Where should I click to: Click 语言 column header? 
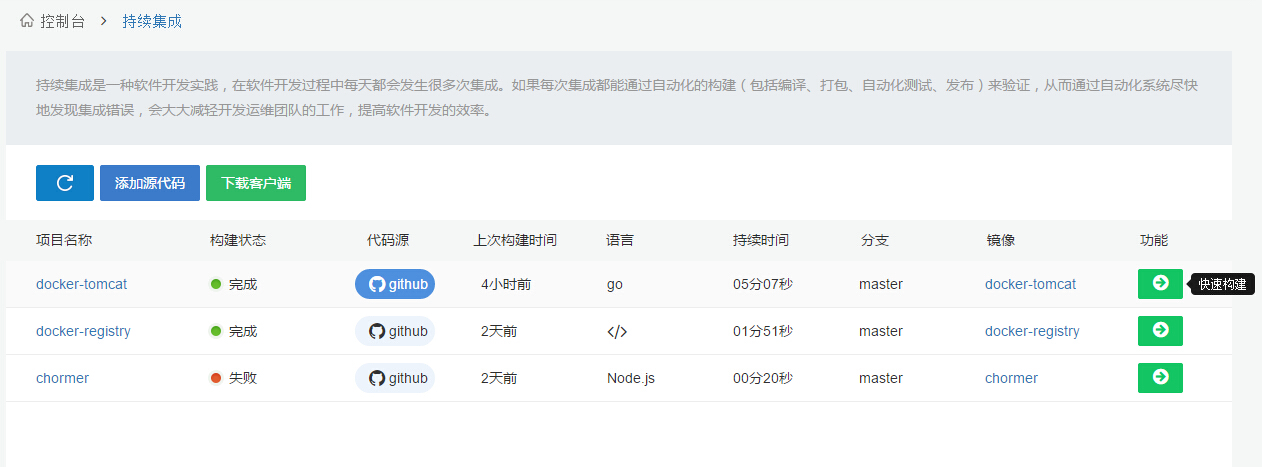pyautogui.click(x=620, y=240)
